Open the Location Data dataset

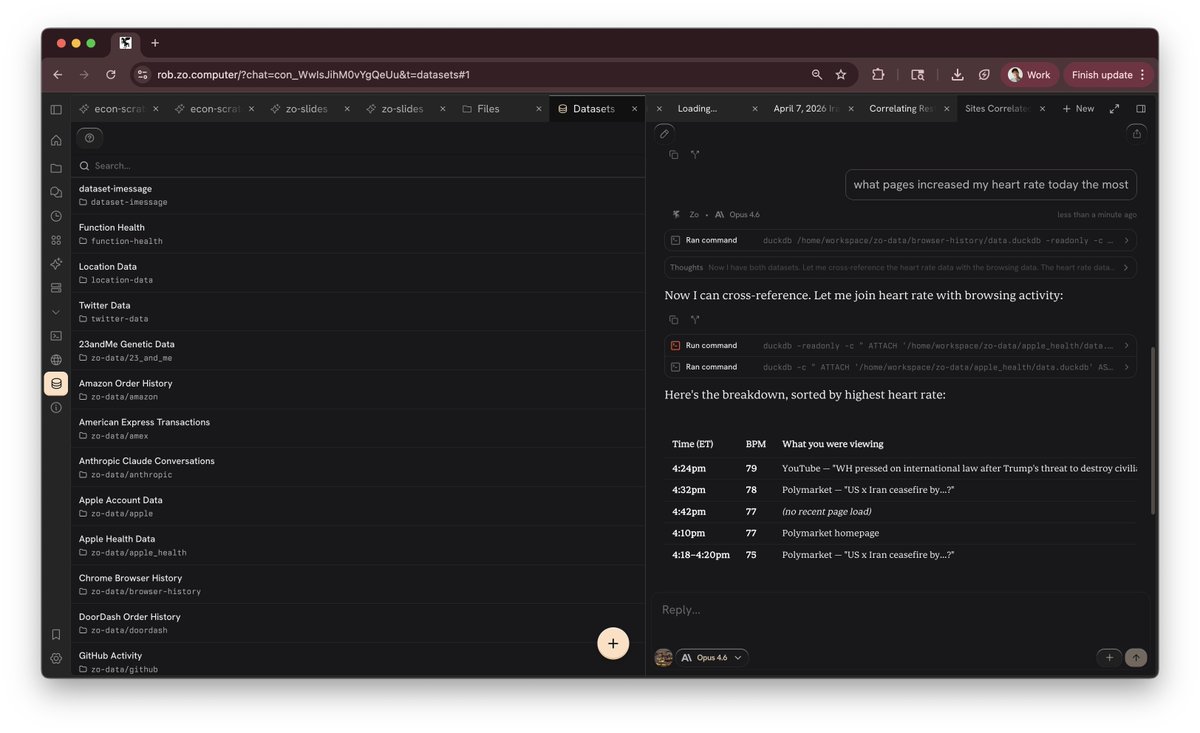(358, 273)
